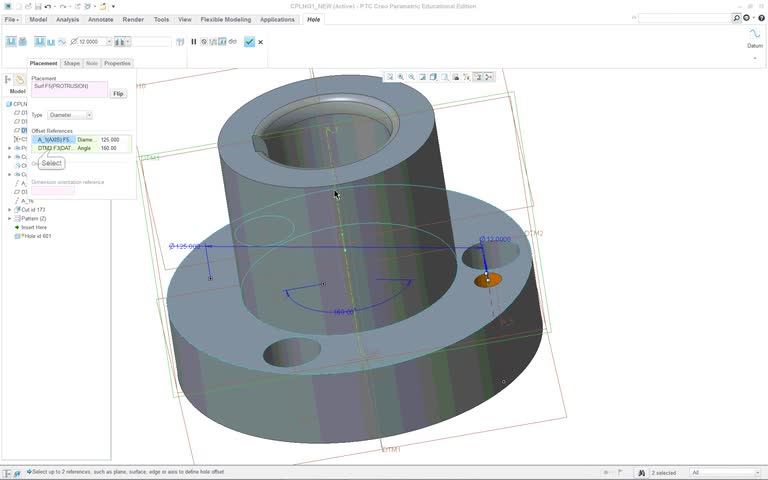This screenshot has height=480, width=768.
Task: Switch to the Model ribbon tab
Action: (38, 20)
